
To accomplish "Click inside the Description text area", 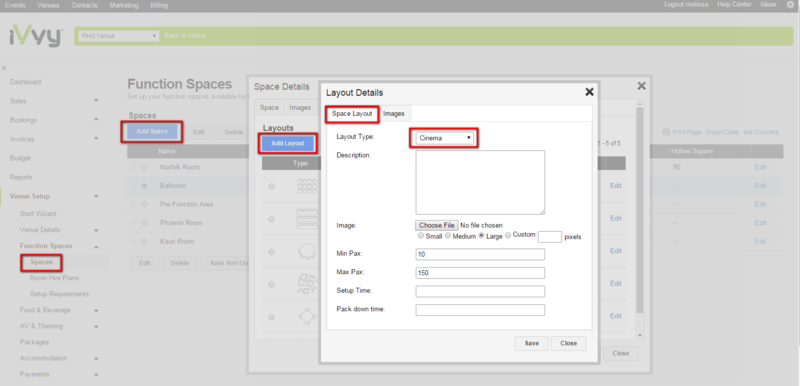I will pyautogui.click(x=480, y=182).
